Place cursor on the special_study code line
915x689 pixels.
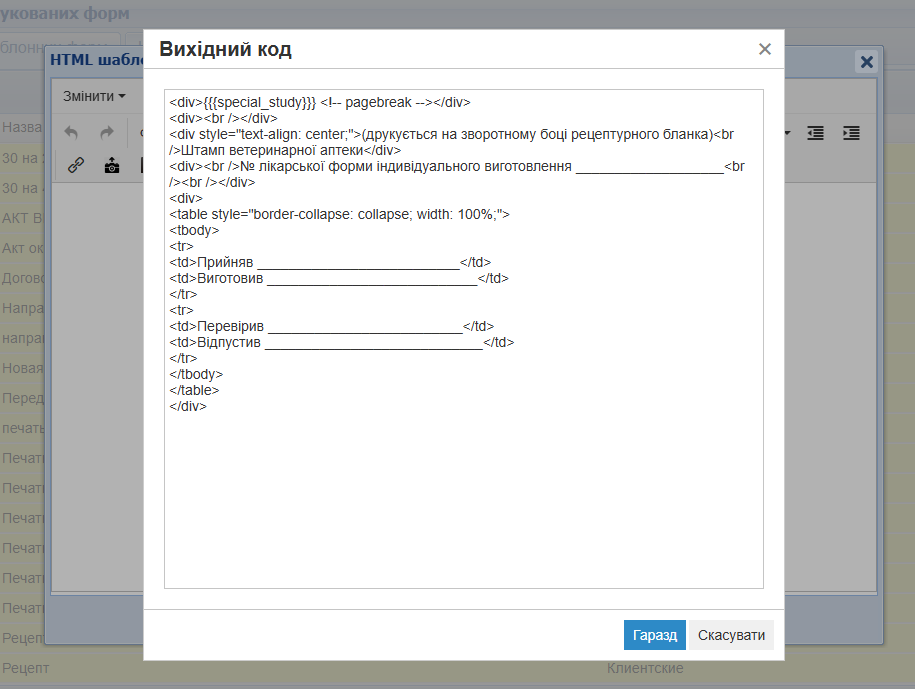[x=319, y=102]
